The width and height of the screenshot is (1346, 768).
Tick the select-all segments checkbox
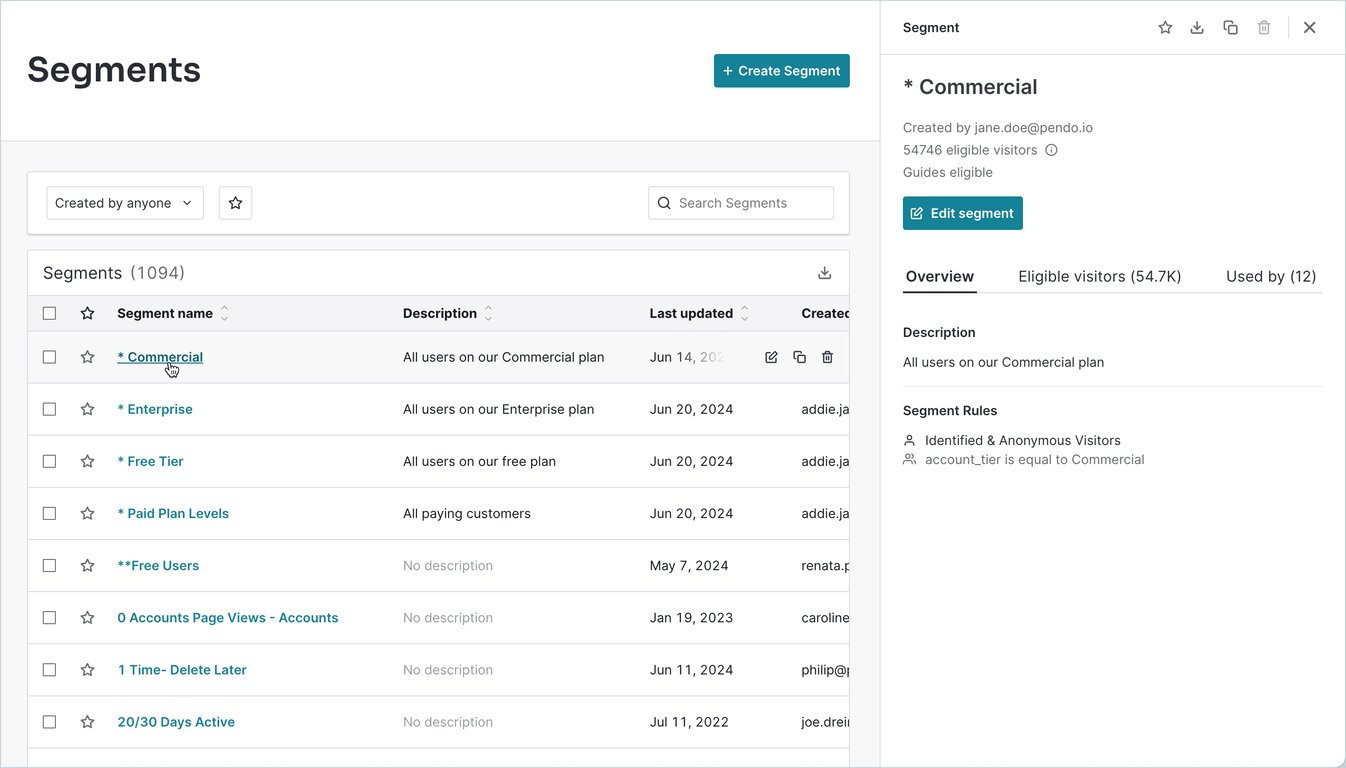tap(49, 313)
